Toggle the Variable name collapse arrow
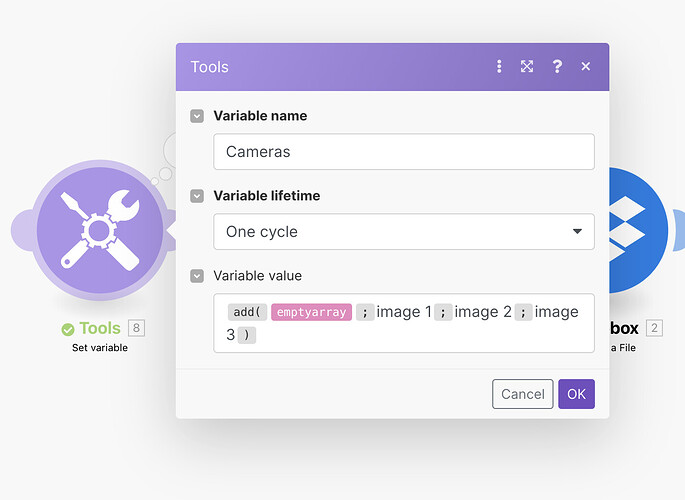The width and height of the screenshot is (685, 500). pos(197,116)
